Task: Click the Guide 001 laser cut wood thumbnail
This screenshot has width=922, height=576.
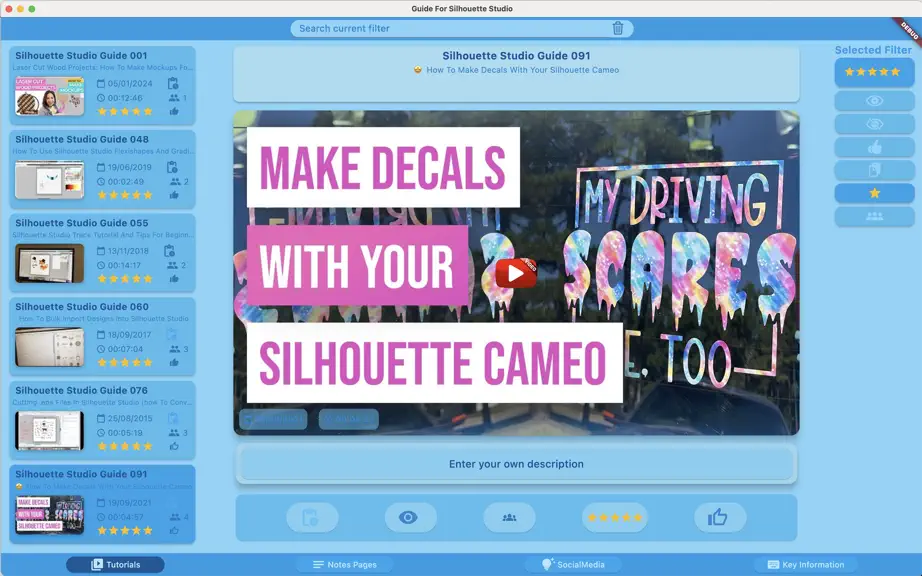Action: (x=49, y=96)
